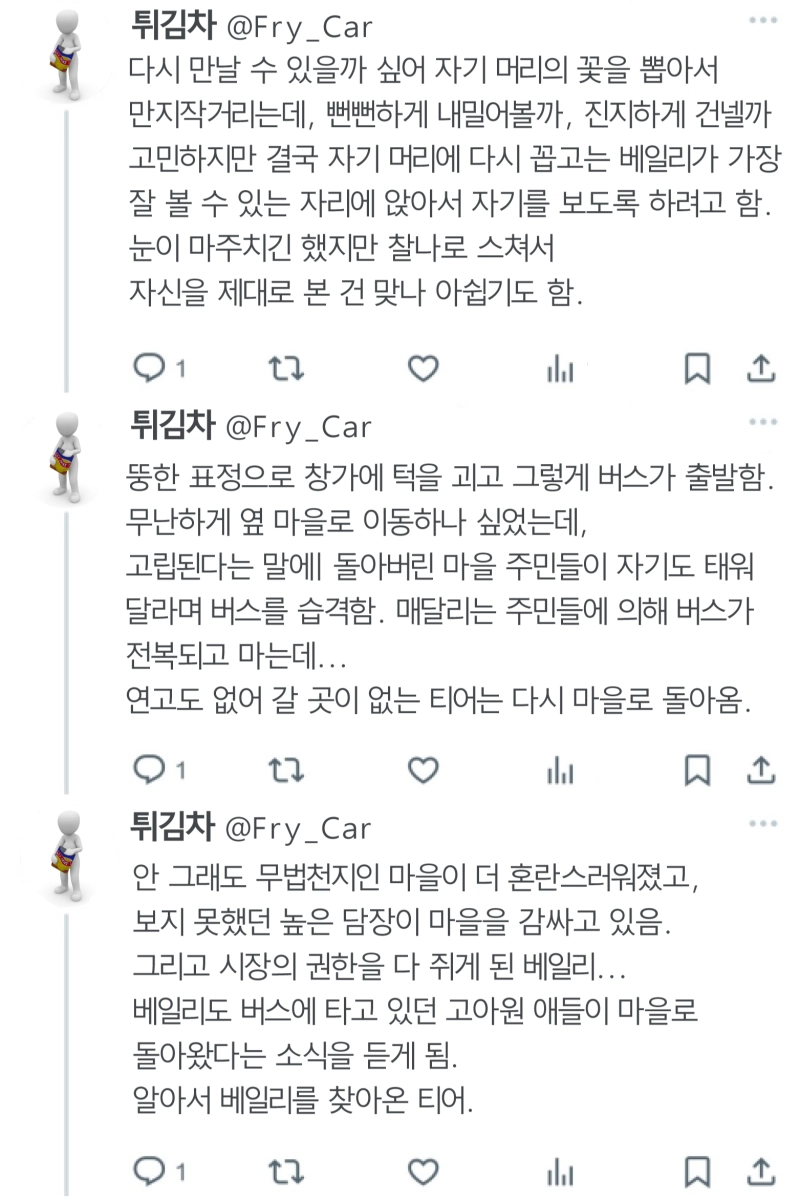The height and width of the screenshot is (1200, 800).
Task: Share the first tweet in the thread
Action: 761,369
